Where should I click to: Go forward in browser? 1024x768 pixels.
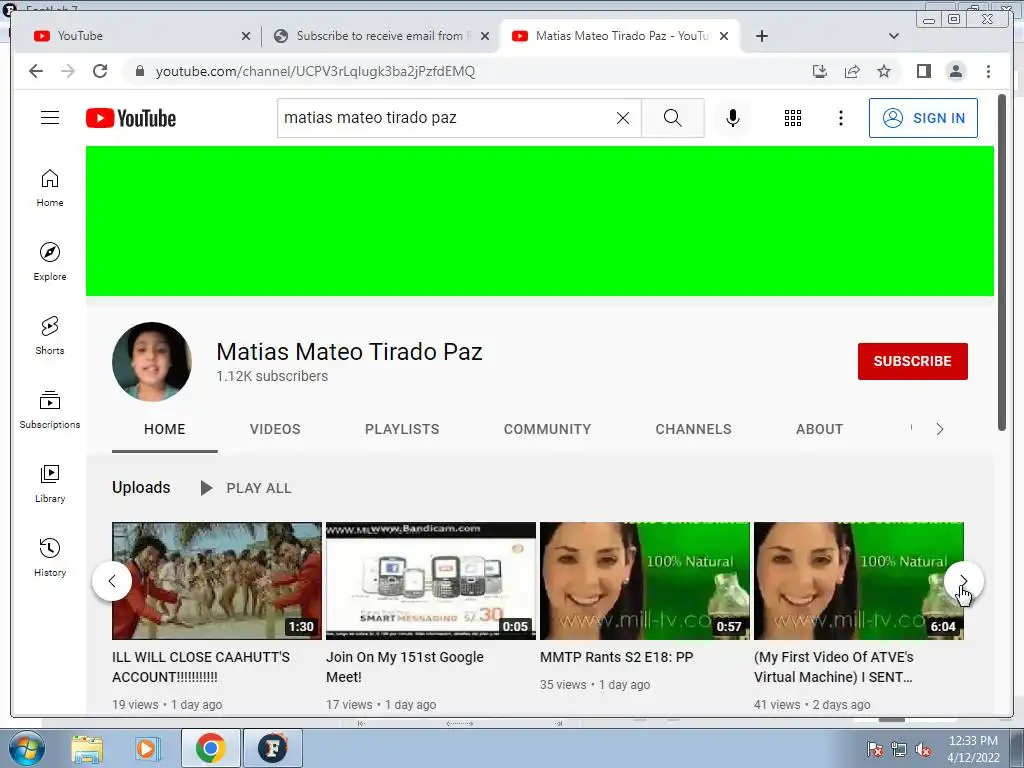click(68, 71)
